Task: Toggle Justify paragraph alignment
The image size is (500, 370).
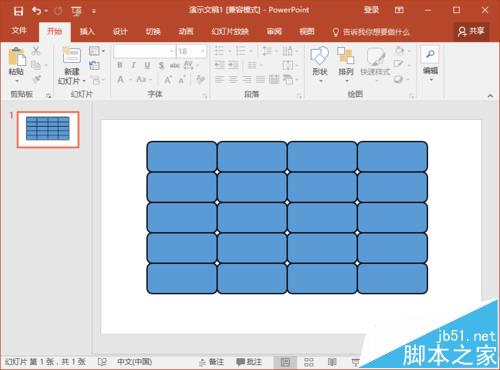Action: pos(261,79)
